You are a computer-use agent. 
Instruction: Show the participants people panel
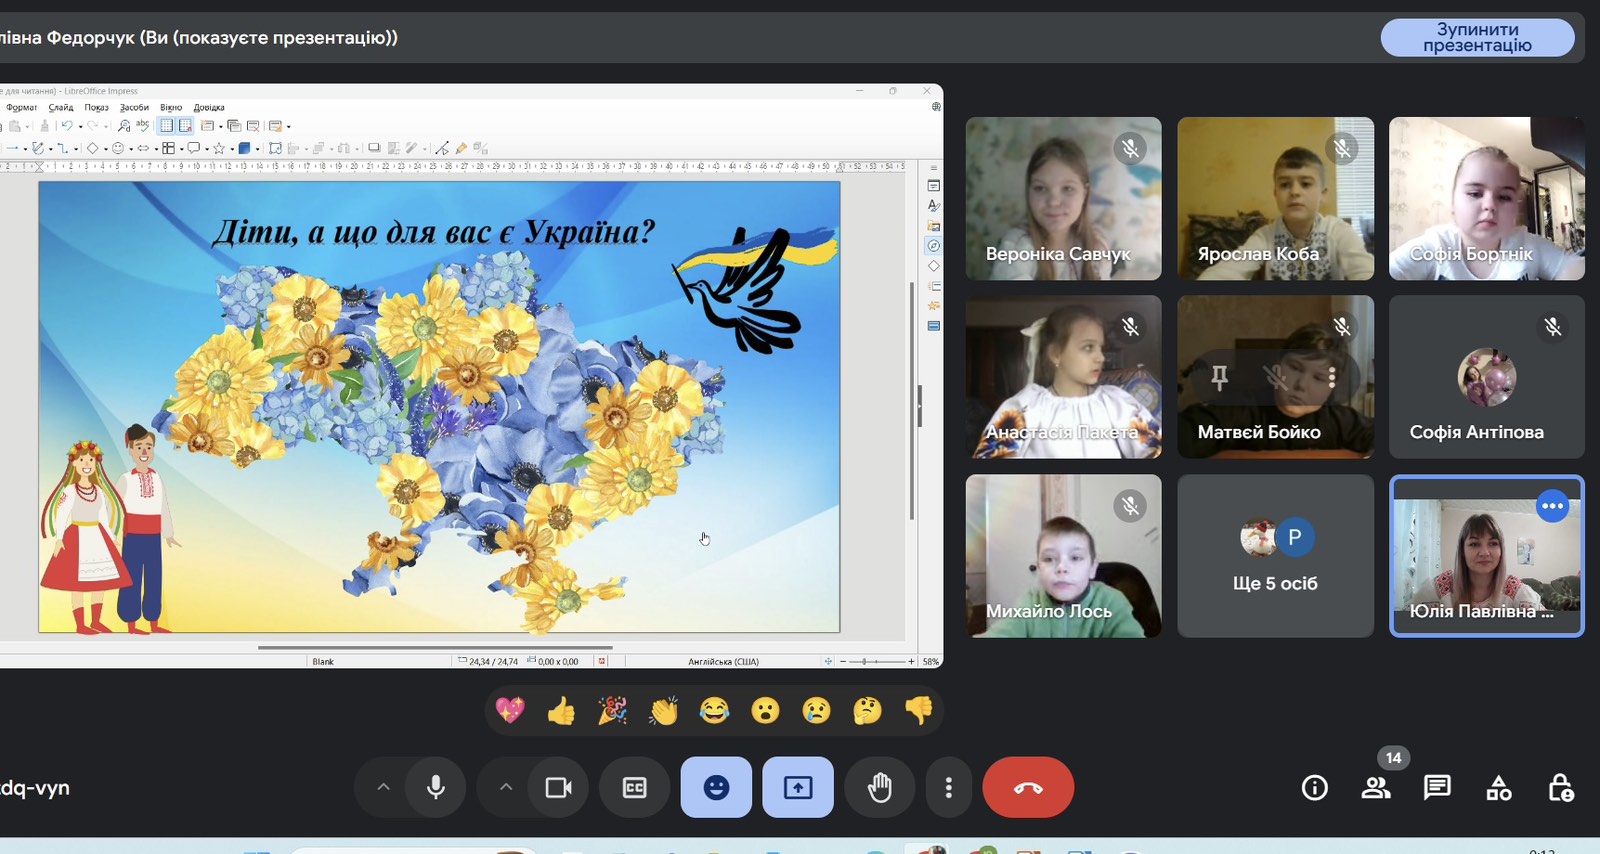pyautogui.click(x=1376, y=788)
